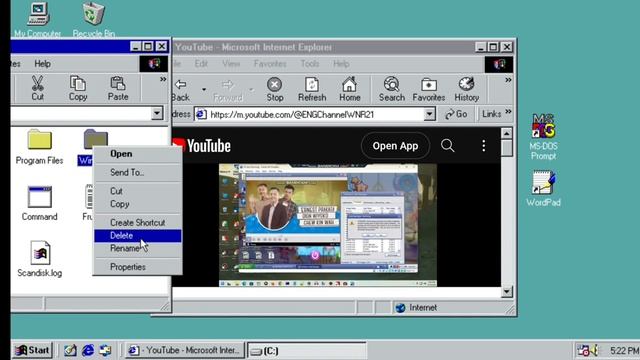Select the Scandisk.log file

(x=40, y=259)
